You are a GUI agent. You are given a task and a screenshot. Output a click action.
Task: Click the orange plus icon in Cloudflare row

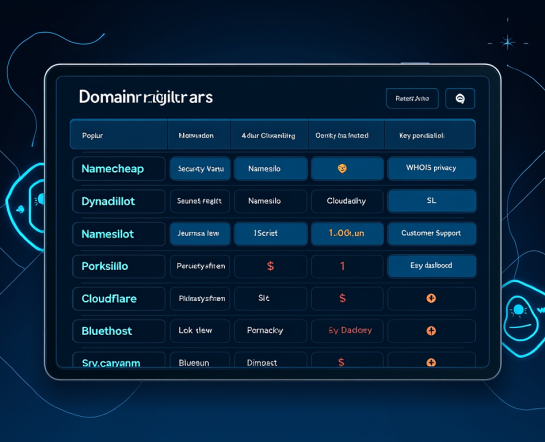coord(431,298)
